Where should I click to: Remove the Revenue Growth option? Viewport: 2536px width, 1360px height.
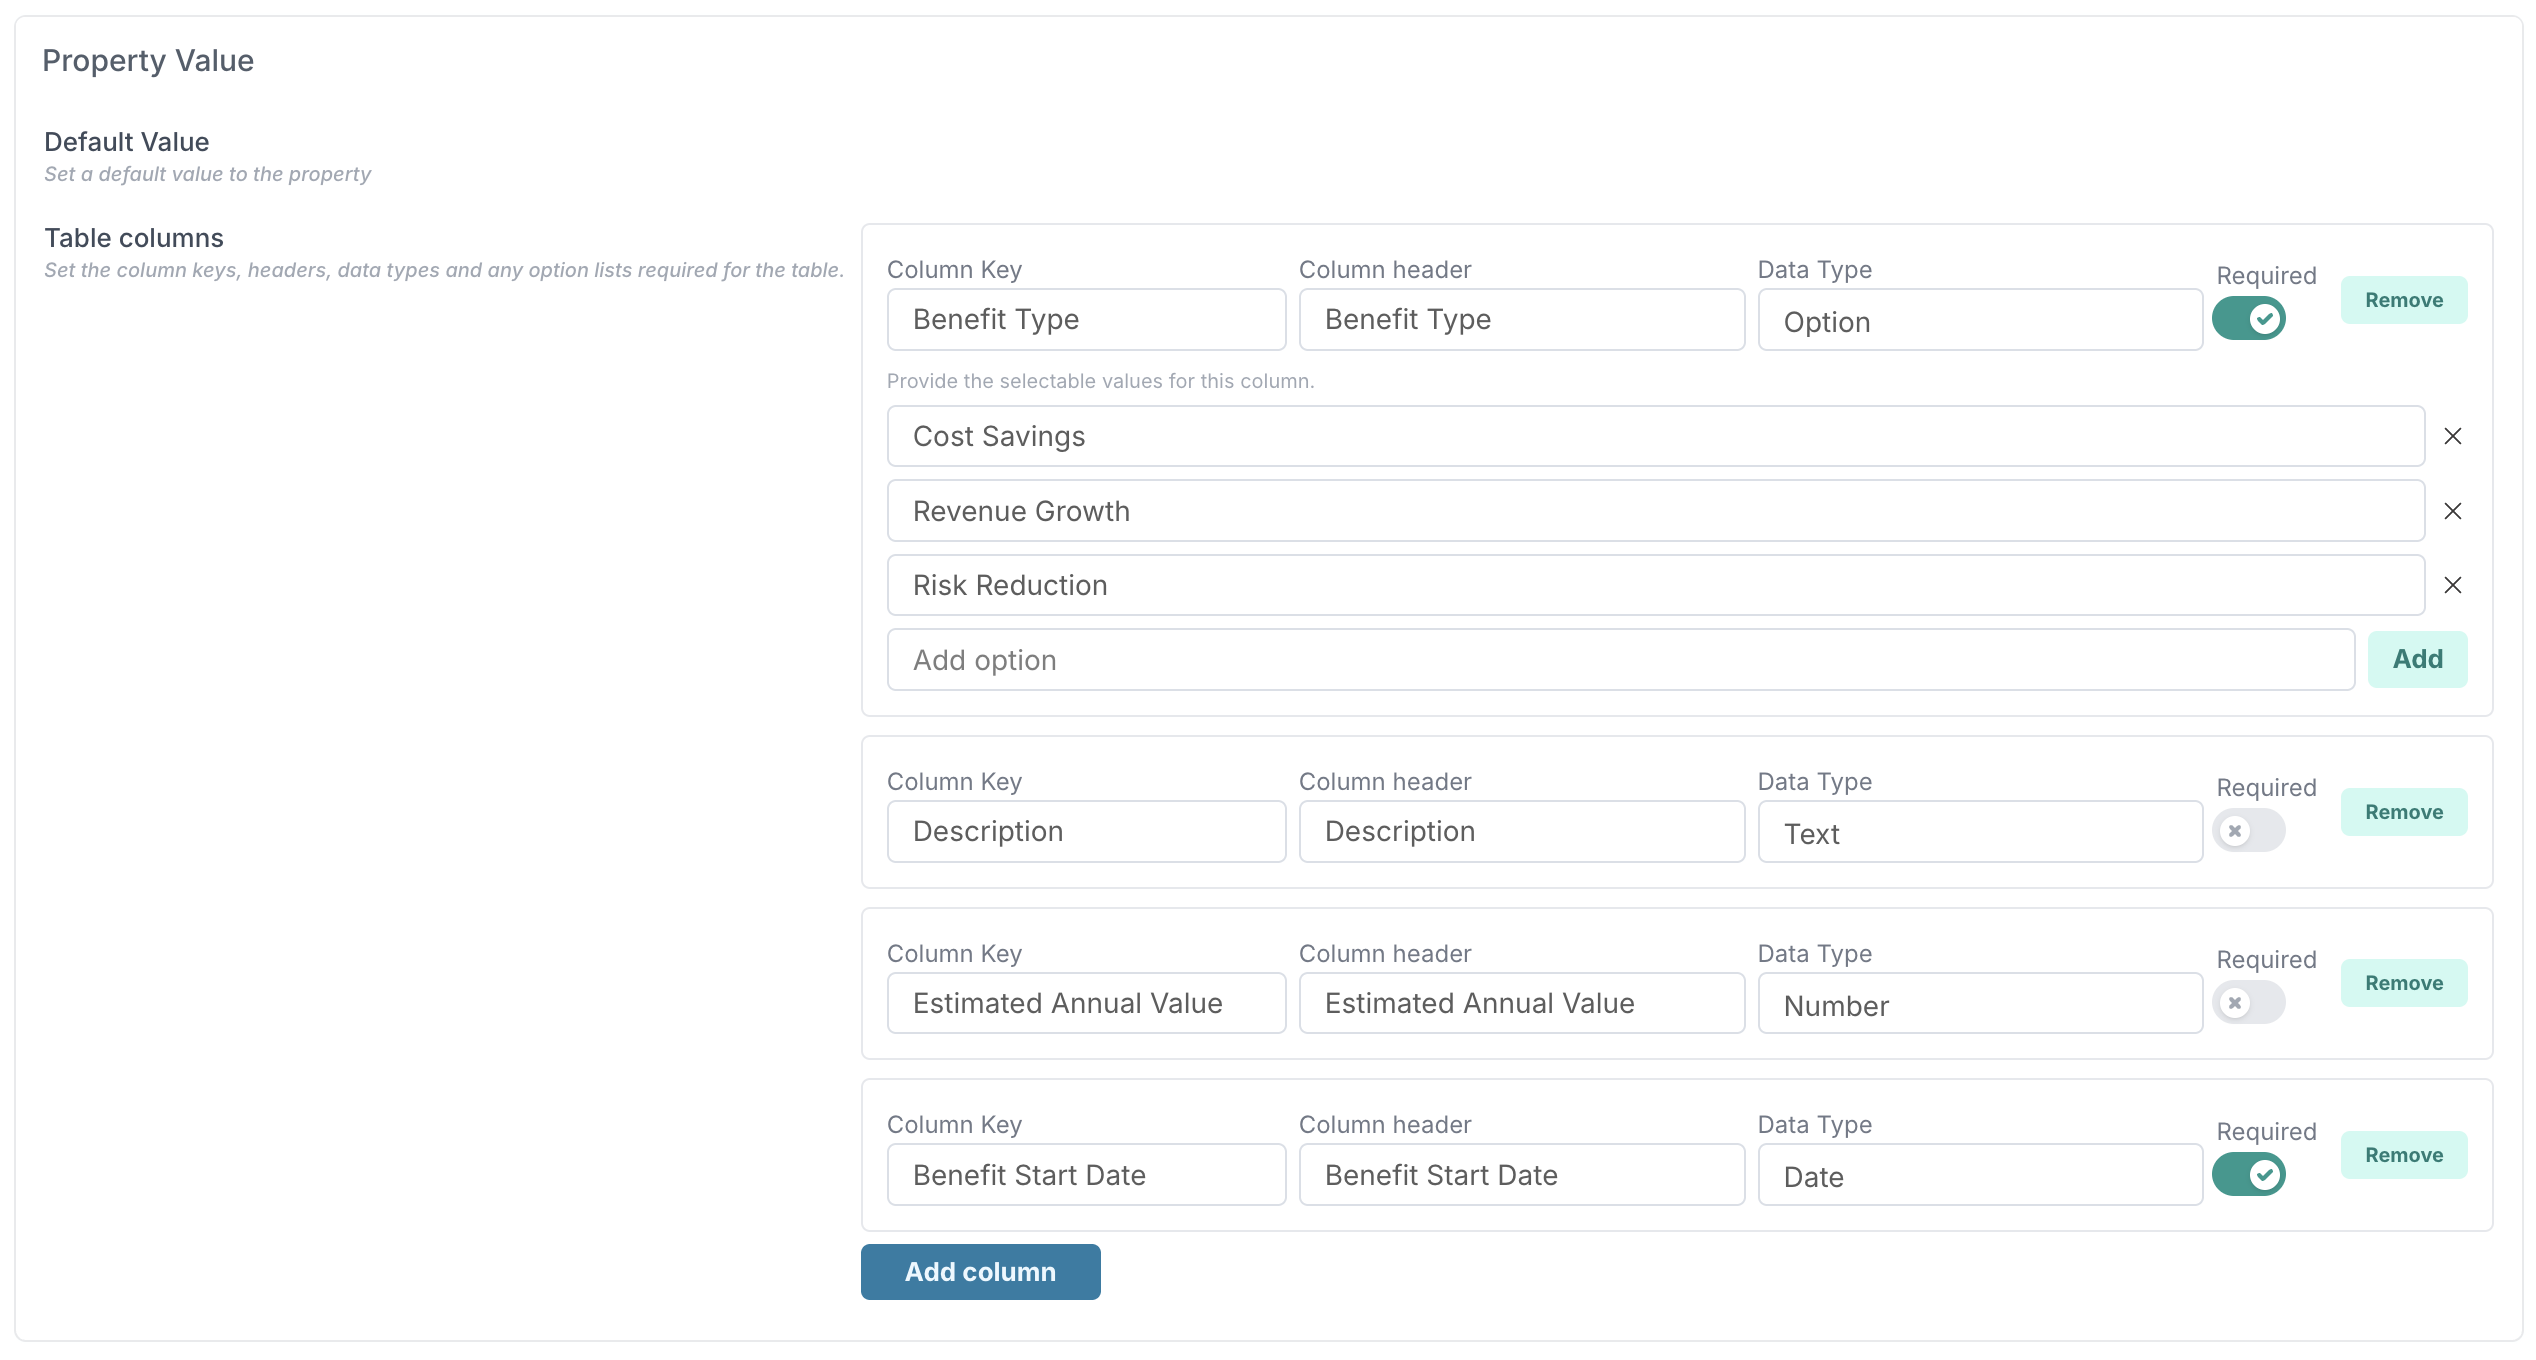coord(2452,511)
